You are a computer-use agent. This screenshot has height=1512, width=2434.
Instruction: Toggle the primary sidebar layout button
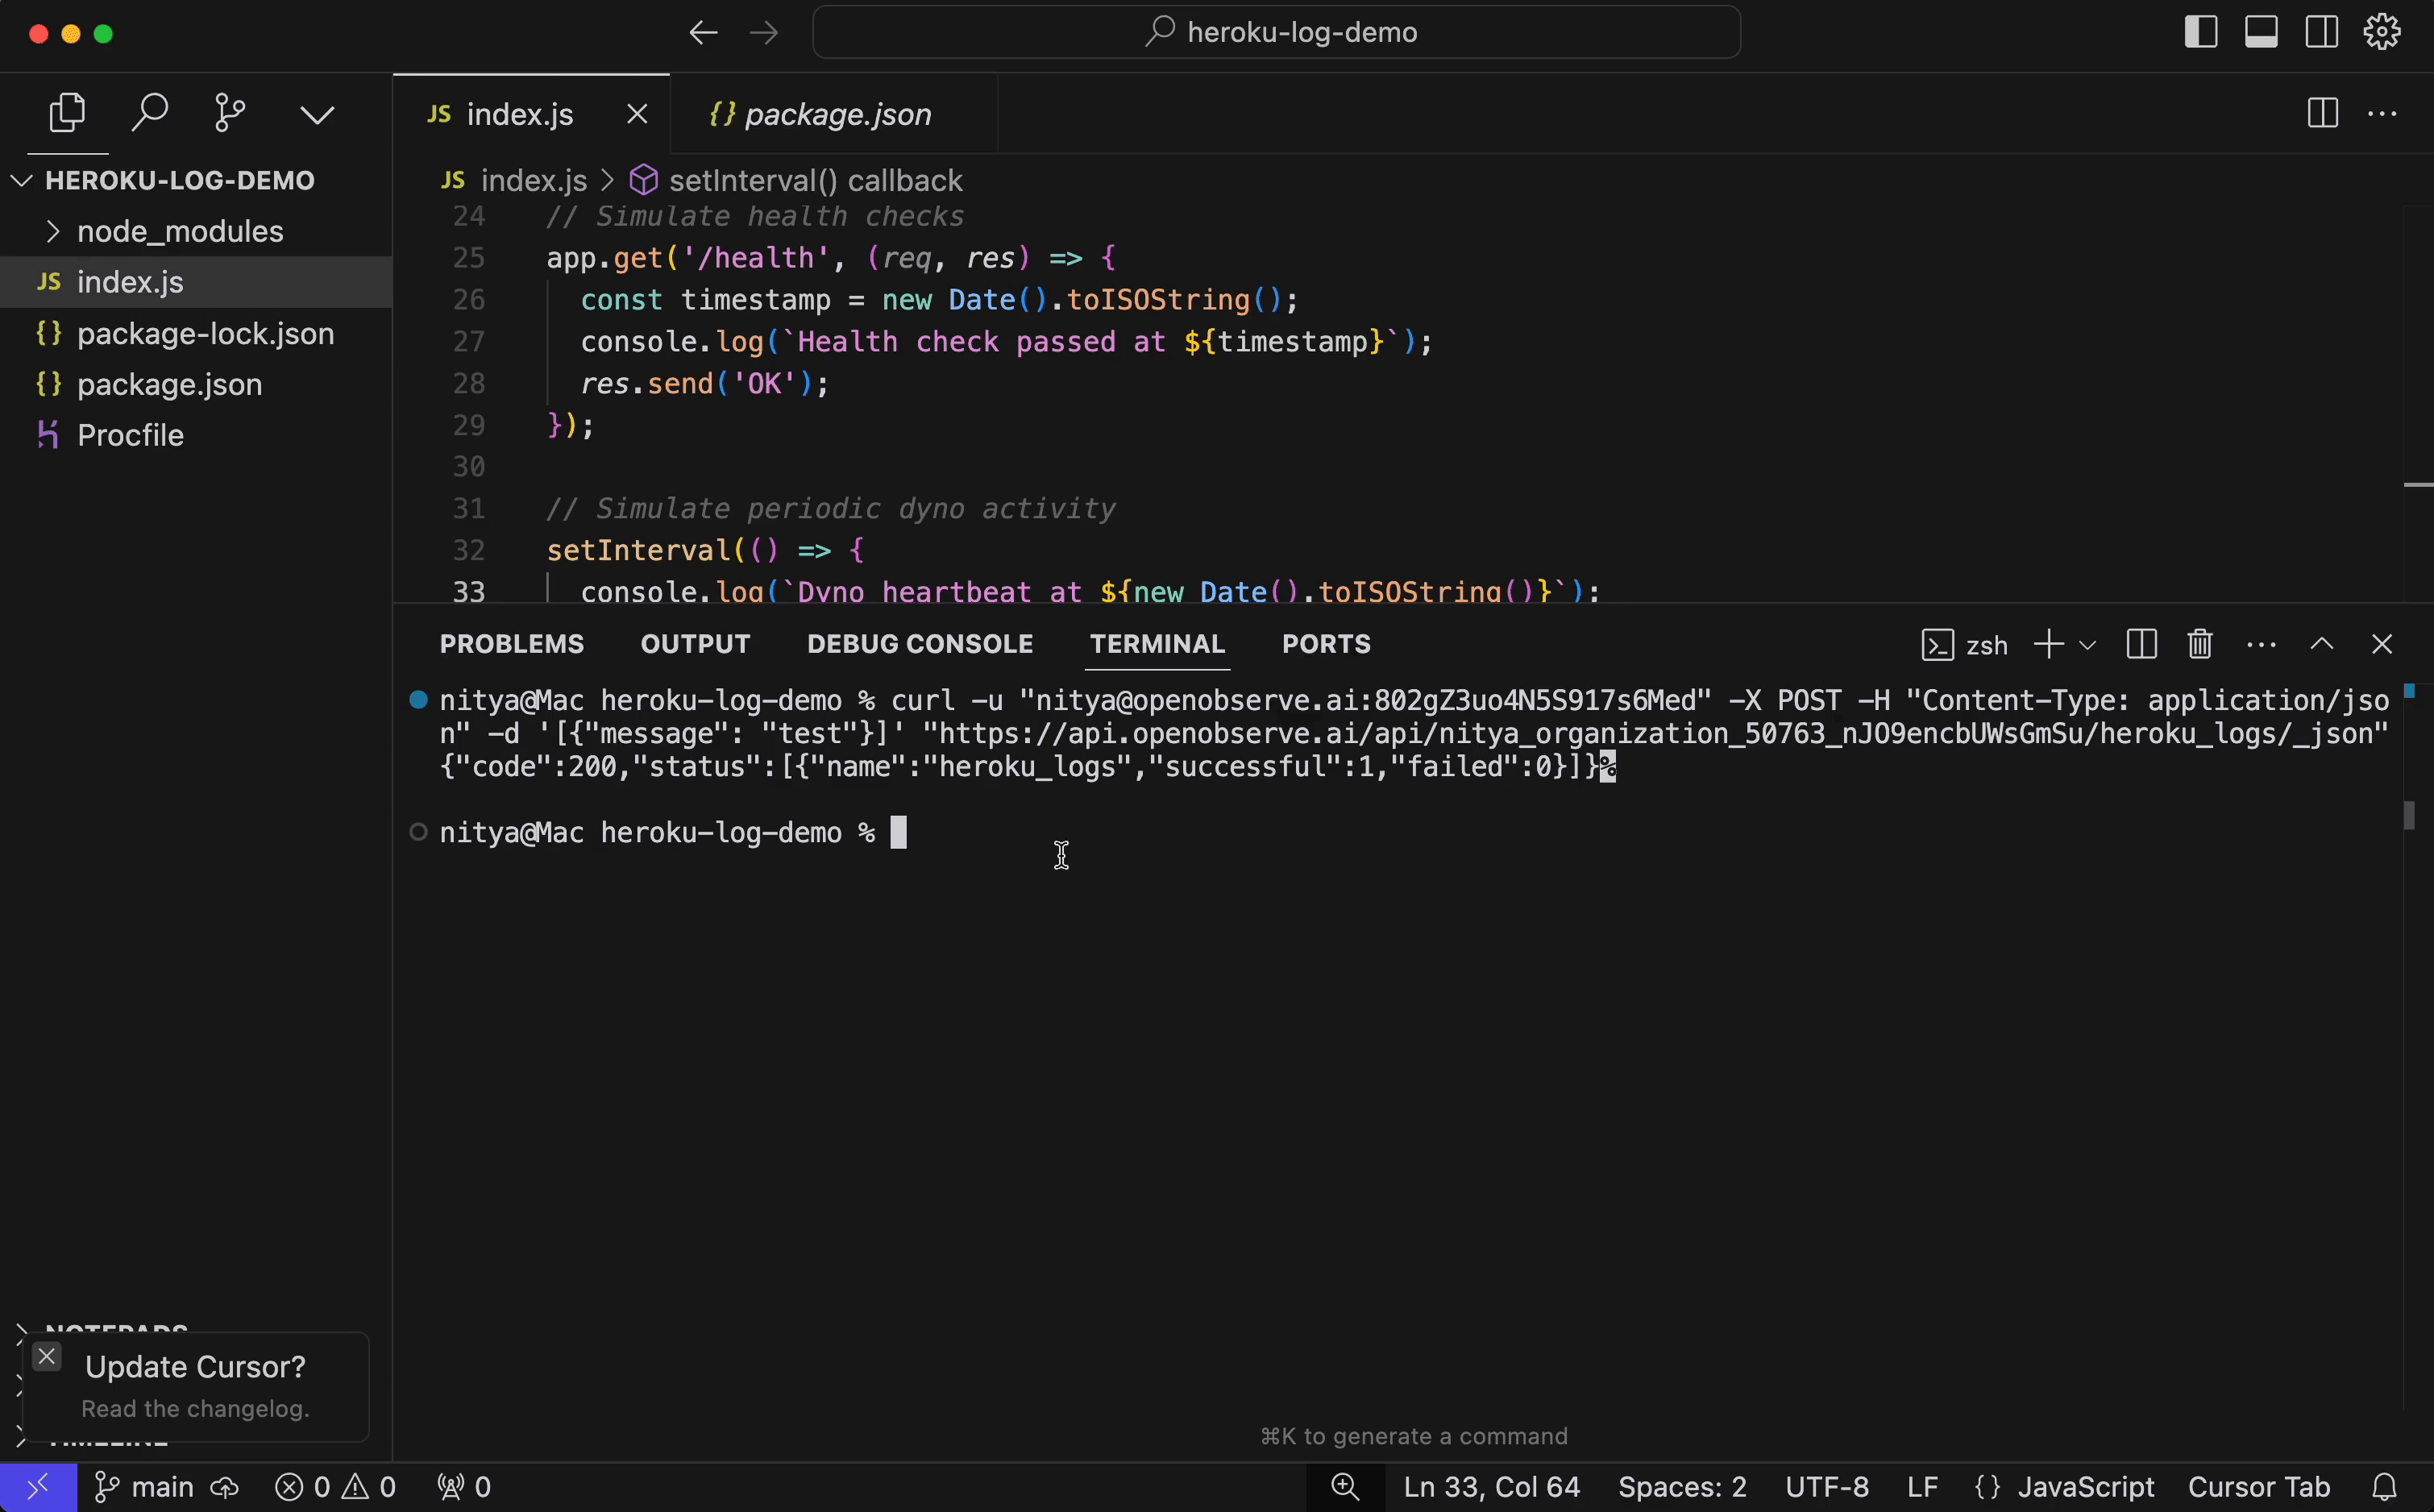2200,32
